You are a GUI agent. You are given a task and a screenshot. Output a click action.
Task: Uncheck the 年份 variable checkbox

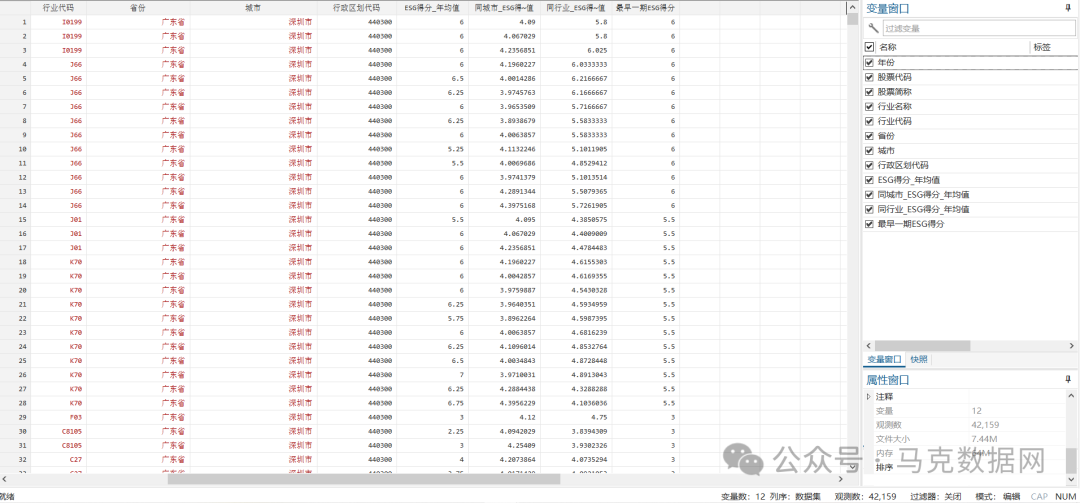[869, 62]
